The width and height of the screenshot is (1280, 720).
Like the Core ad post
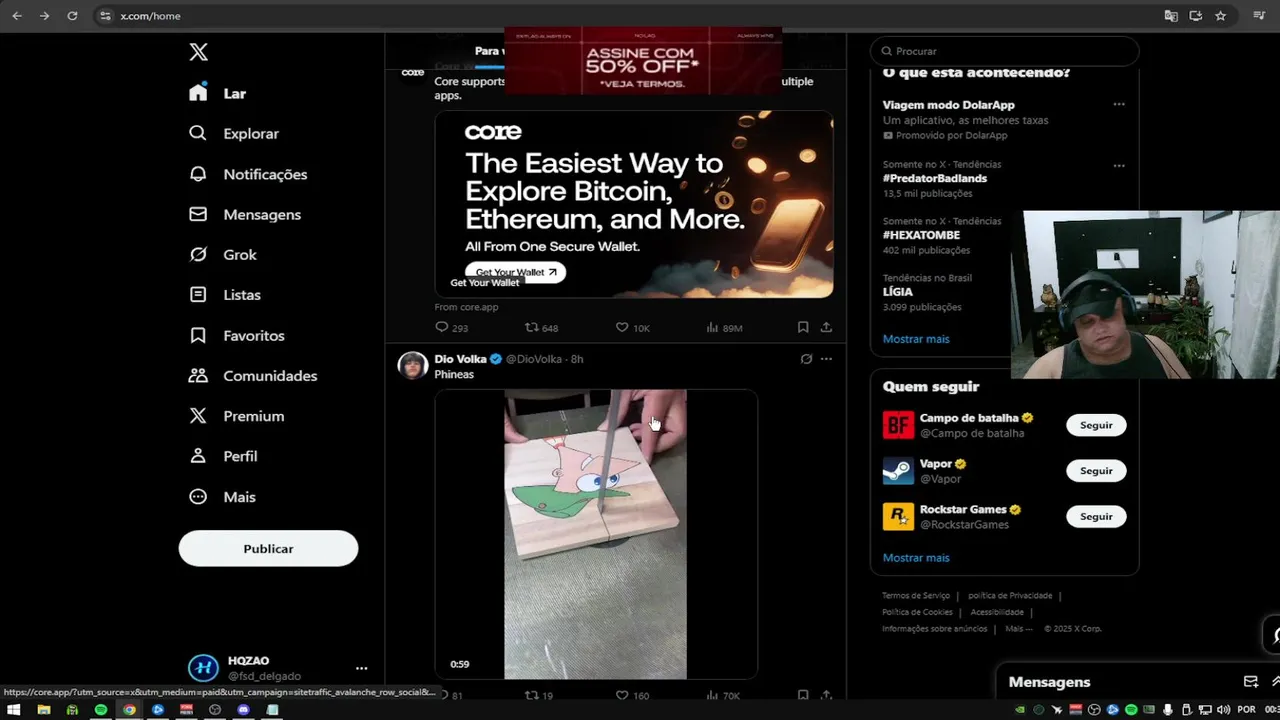[632, 327]
